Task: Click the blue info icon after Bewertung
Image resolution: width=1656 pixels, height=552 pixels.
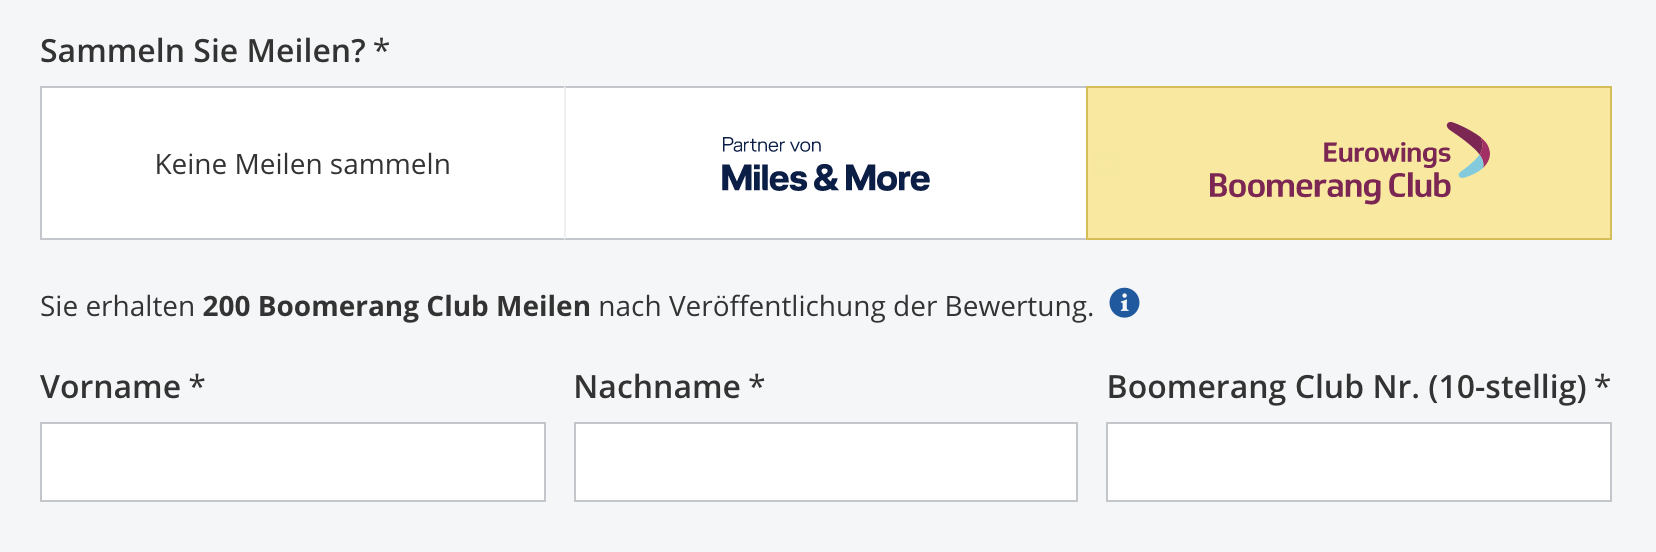Action: pos(1124,303)
